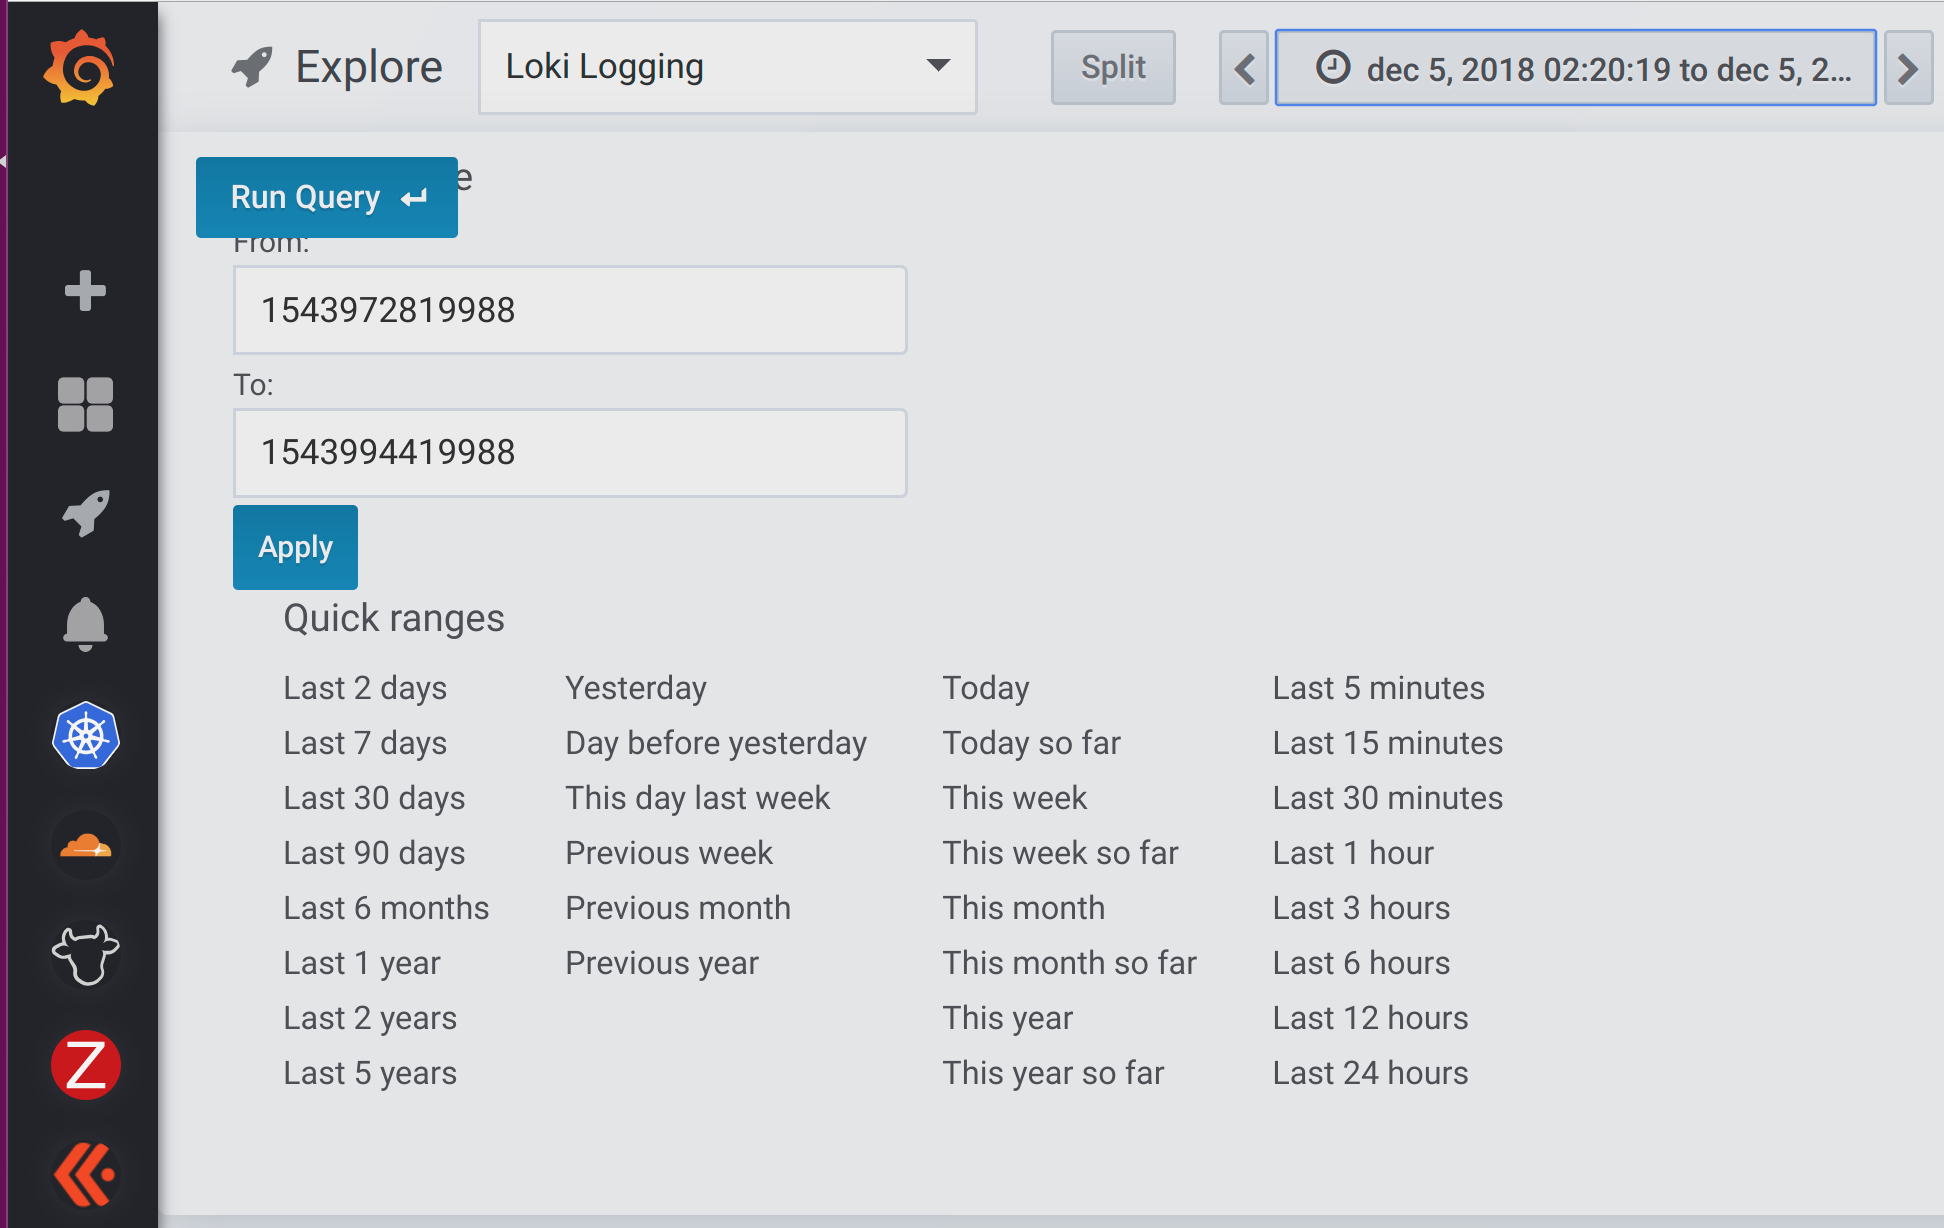This screenshot has height=1228, width=1944.
Task: Click the cow plugin icon in sidebar
Action: pyautogui.click(x=85, y=955)
